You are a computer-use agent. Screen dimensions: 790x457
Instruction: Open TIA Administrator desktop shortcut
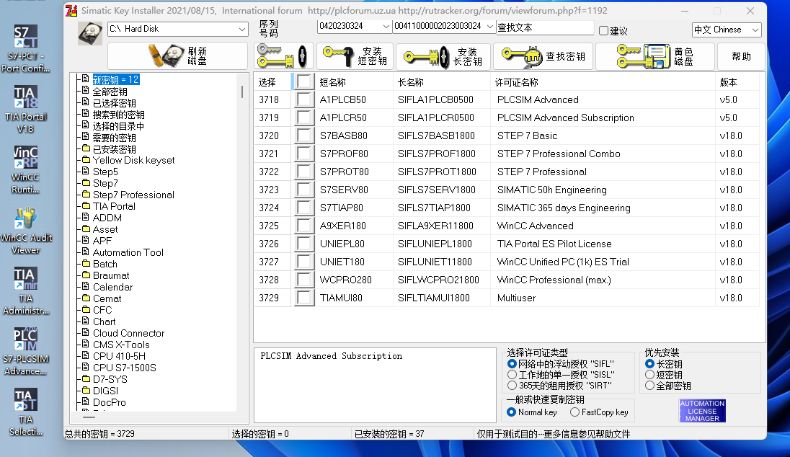click(25, 291)
